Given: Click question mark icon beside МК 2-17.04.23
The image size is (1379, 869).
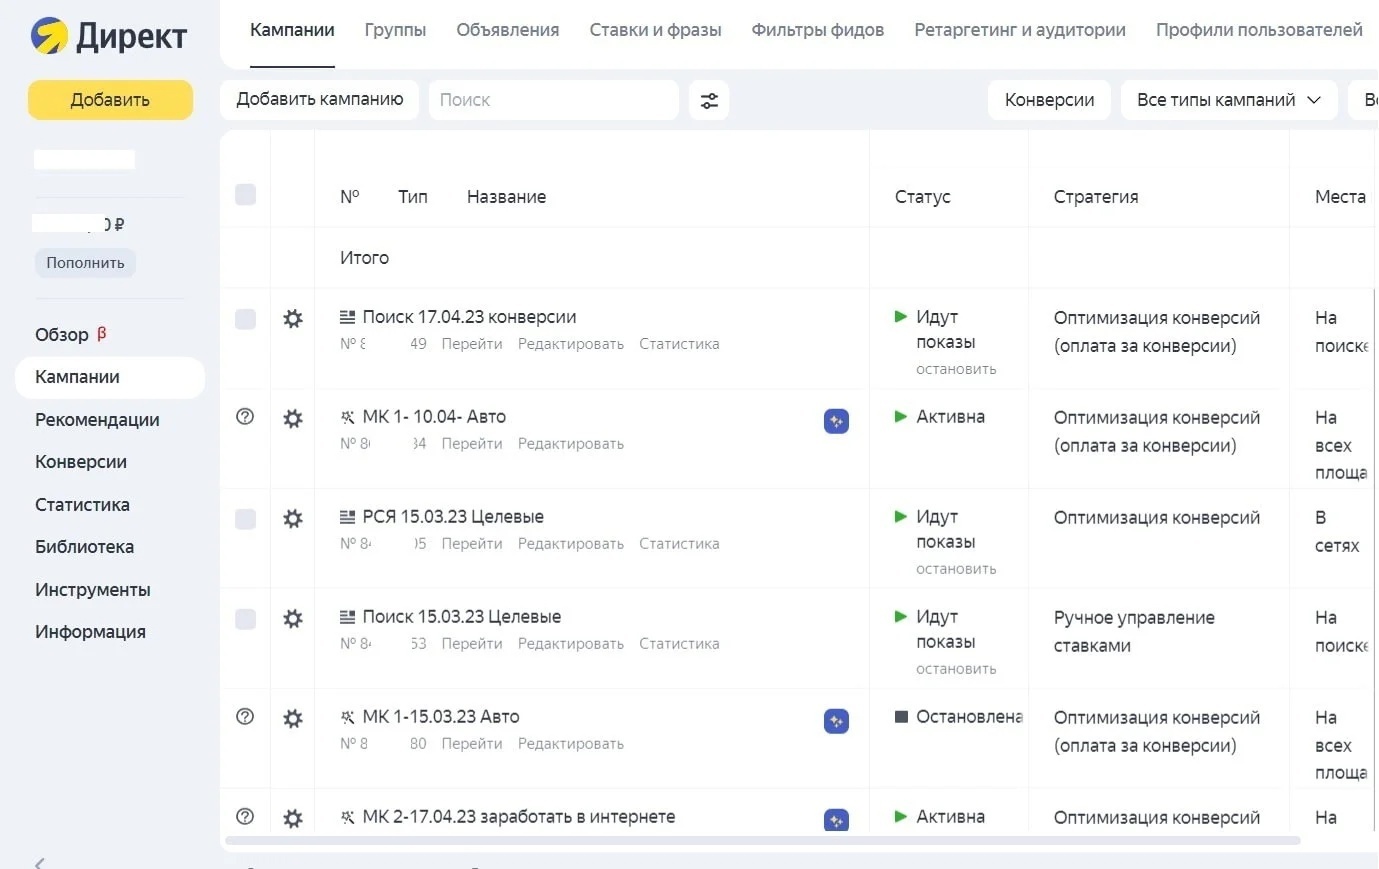Looking at the screenshot, I should pos(245,817).
